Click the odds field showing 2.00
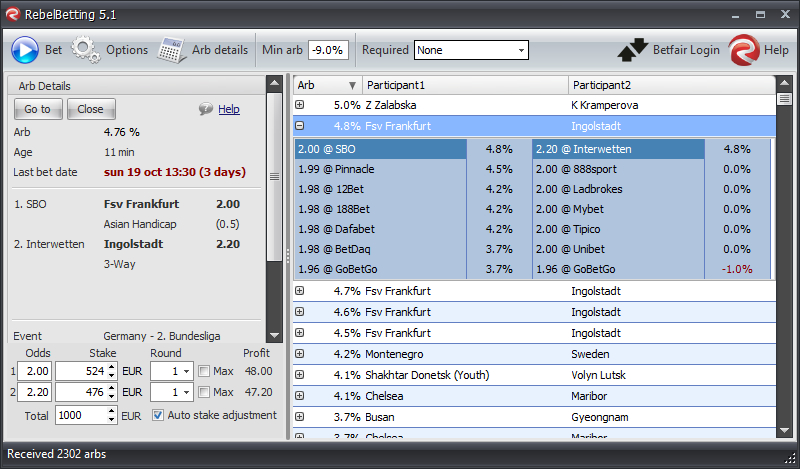This screenshot has height=469, width=800. [x=35, y=371]
